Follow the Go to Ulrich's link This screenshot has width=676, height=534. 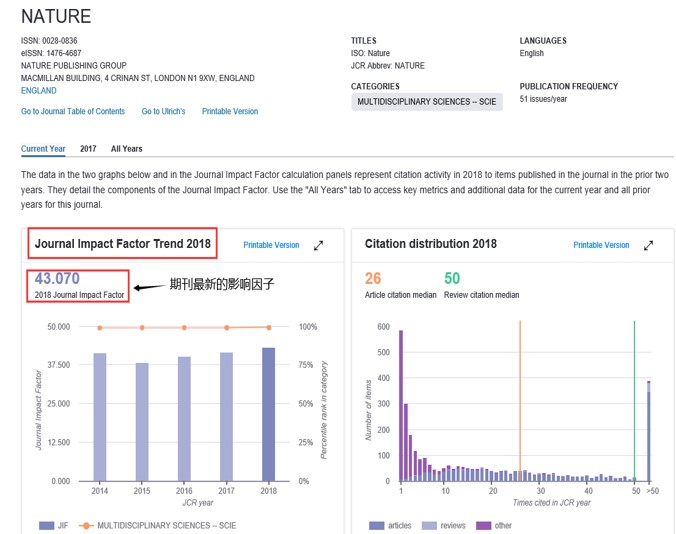[x=163, y=111]
